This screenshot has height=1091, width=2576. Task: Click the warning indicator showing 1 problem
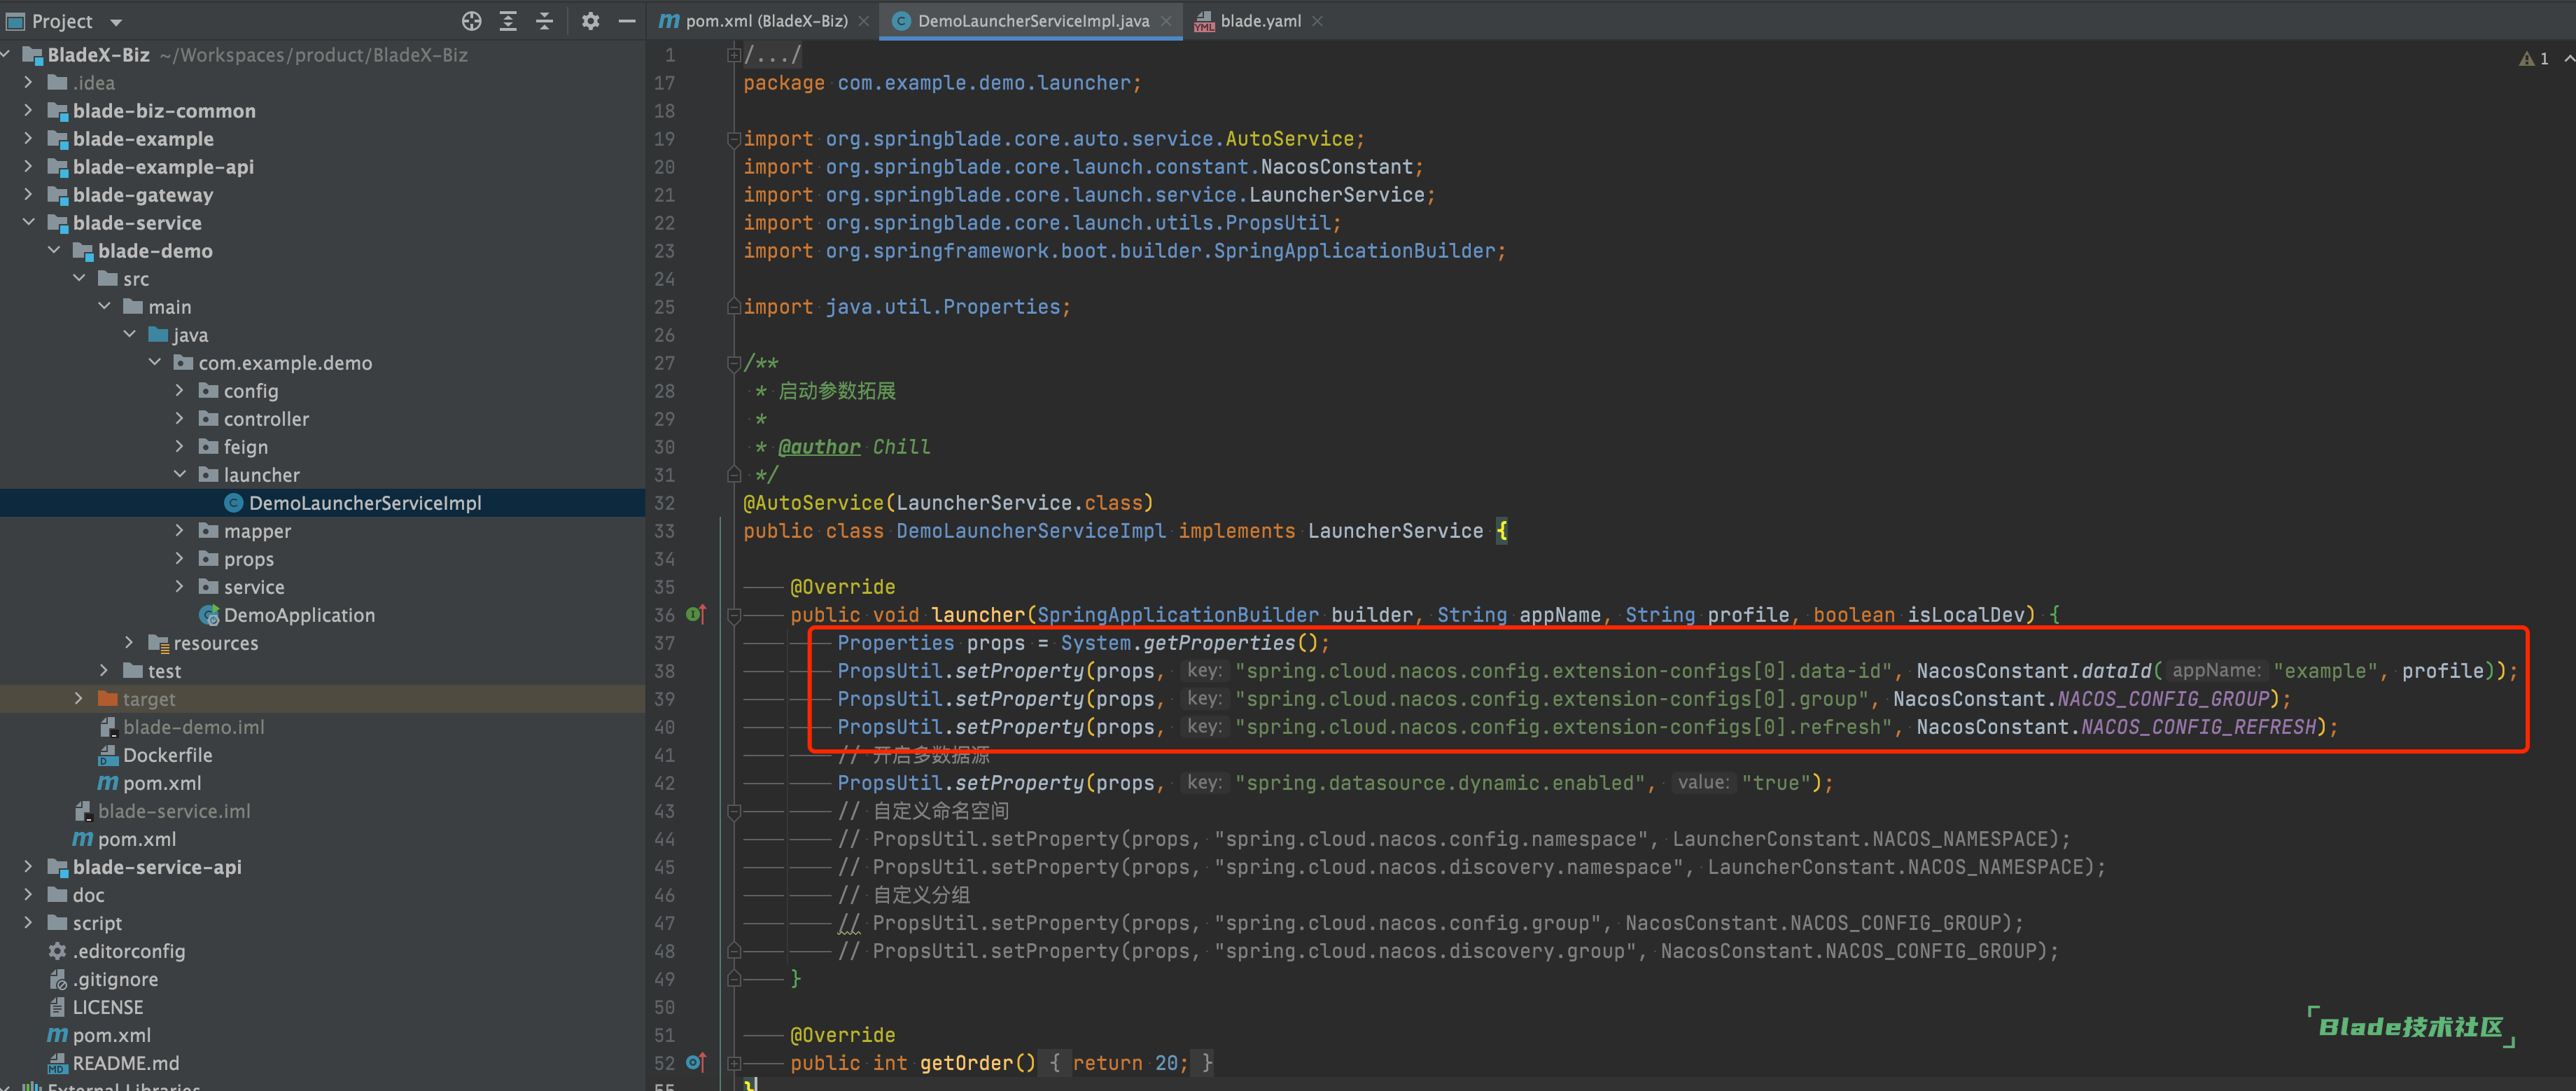tap(2534, 58)
